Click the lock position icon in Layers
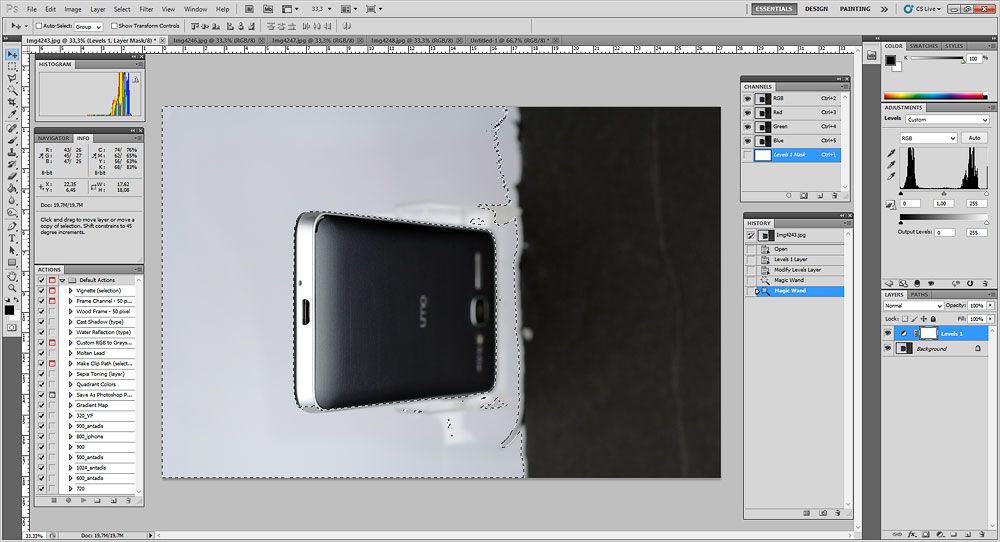The image size is (1000, 542). [923, 318]
